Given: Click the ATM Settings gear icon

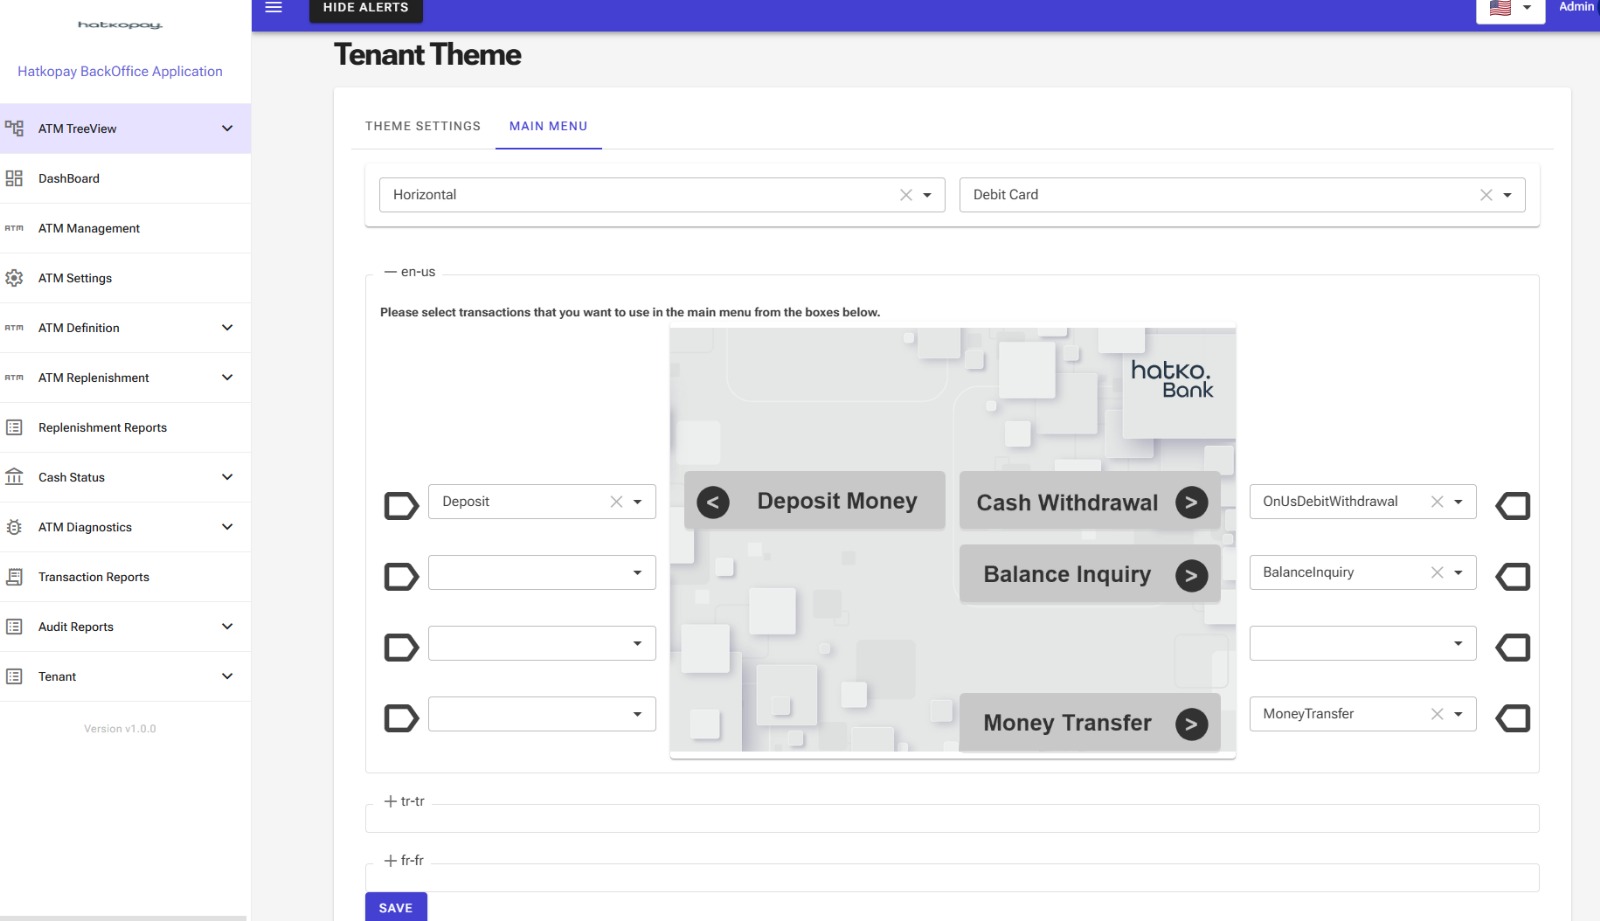Looking at the screenshot, I should pyautogui.click(x=14, y=278).
